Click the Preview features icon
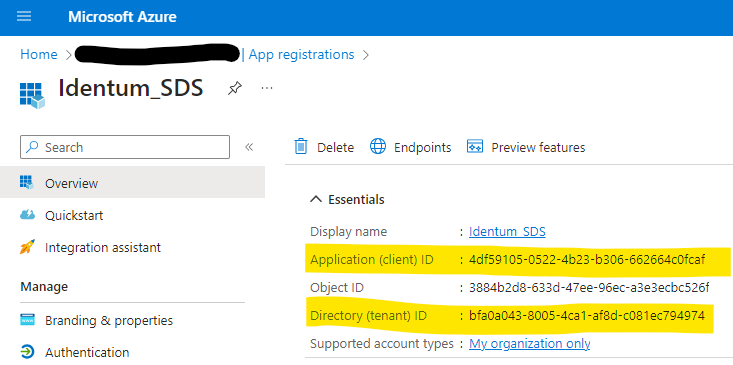Image resolution: width=733 pixels, height=365 pixels. pos(475,147)
